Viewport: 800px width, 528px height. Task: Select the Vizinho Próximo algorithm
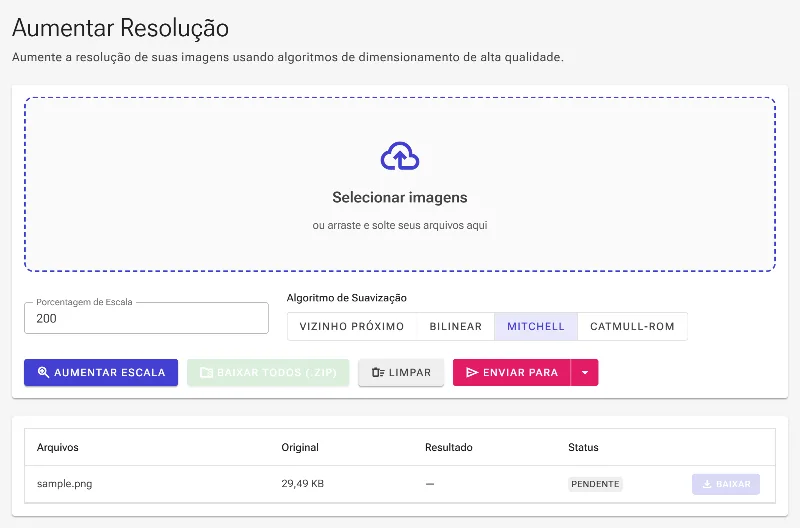coord(352,326)
